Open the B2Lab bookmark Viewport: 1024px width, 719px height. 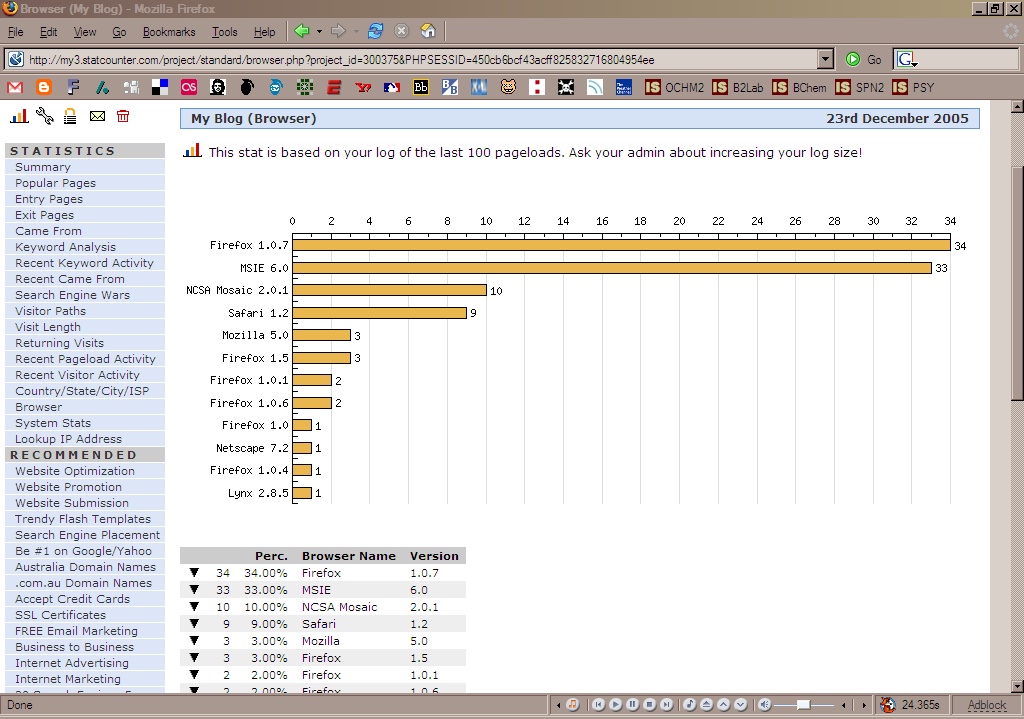click(737, 87)
